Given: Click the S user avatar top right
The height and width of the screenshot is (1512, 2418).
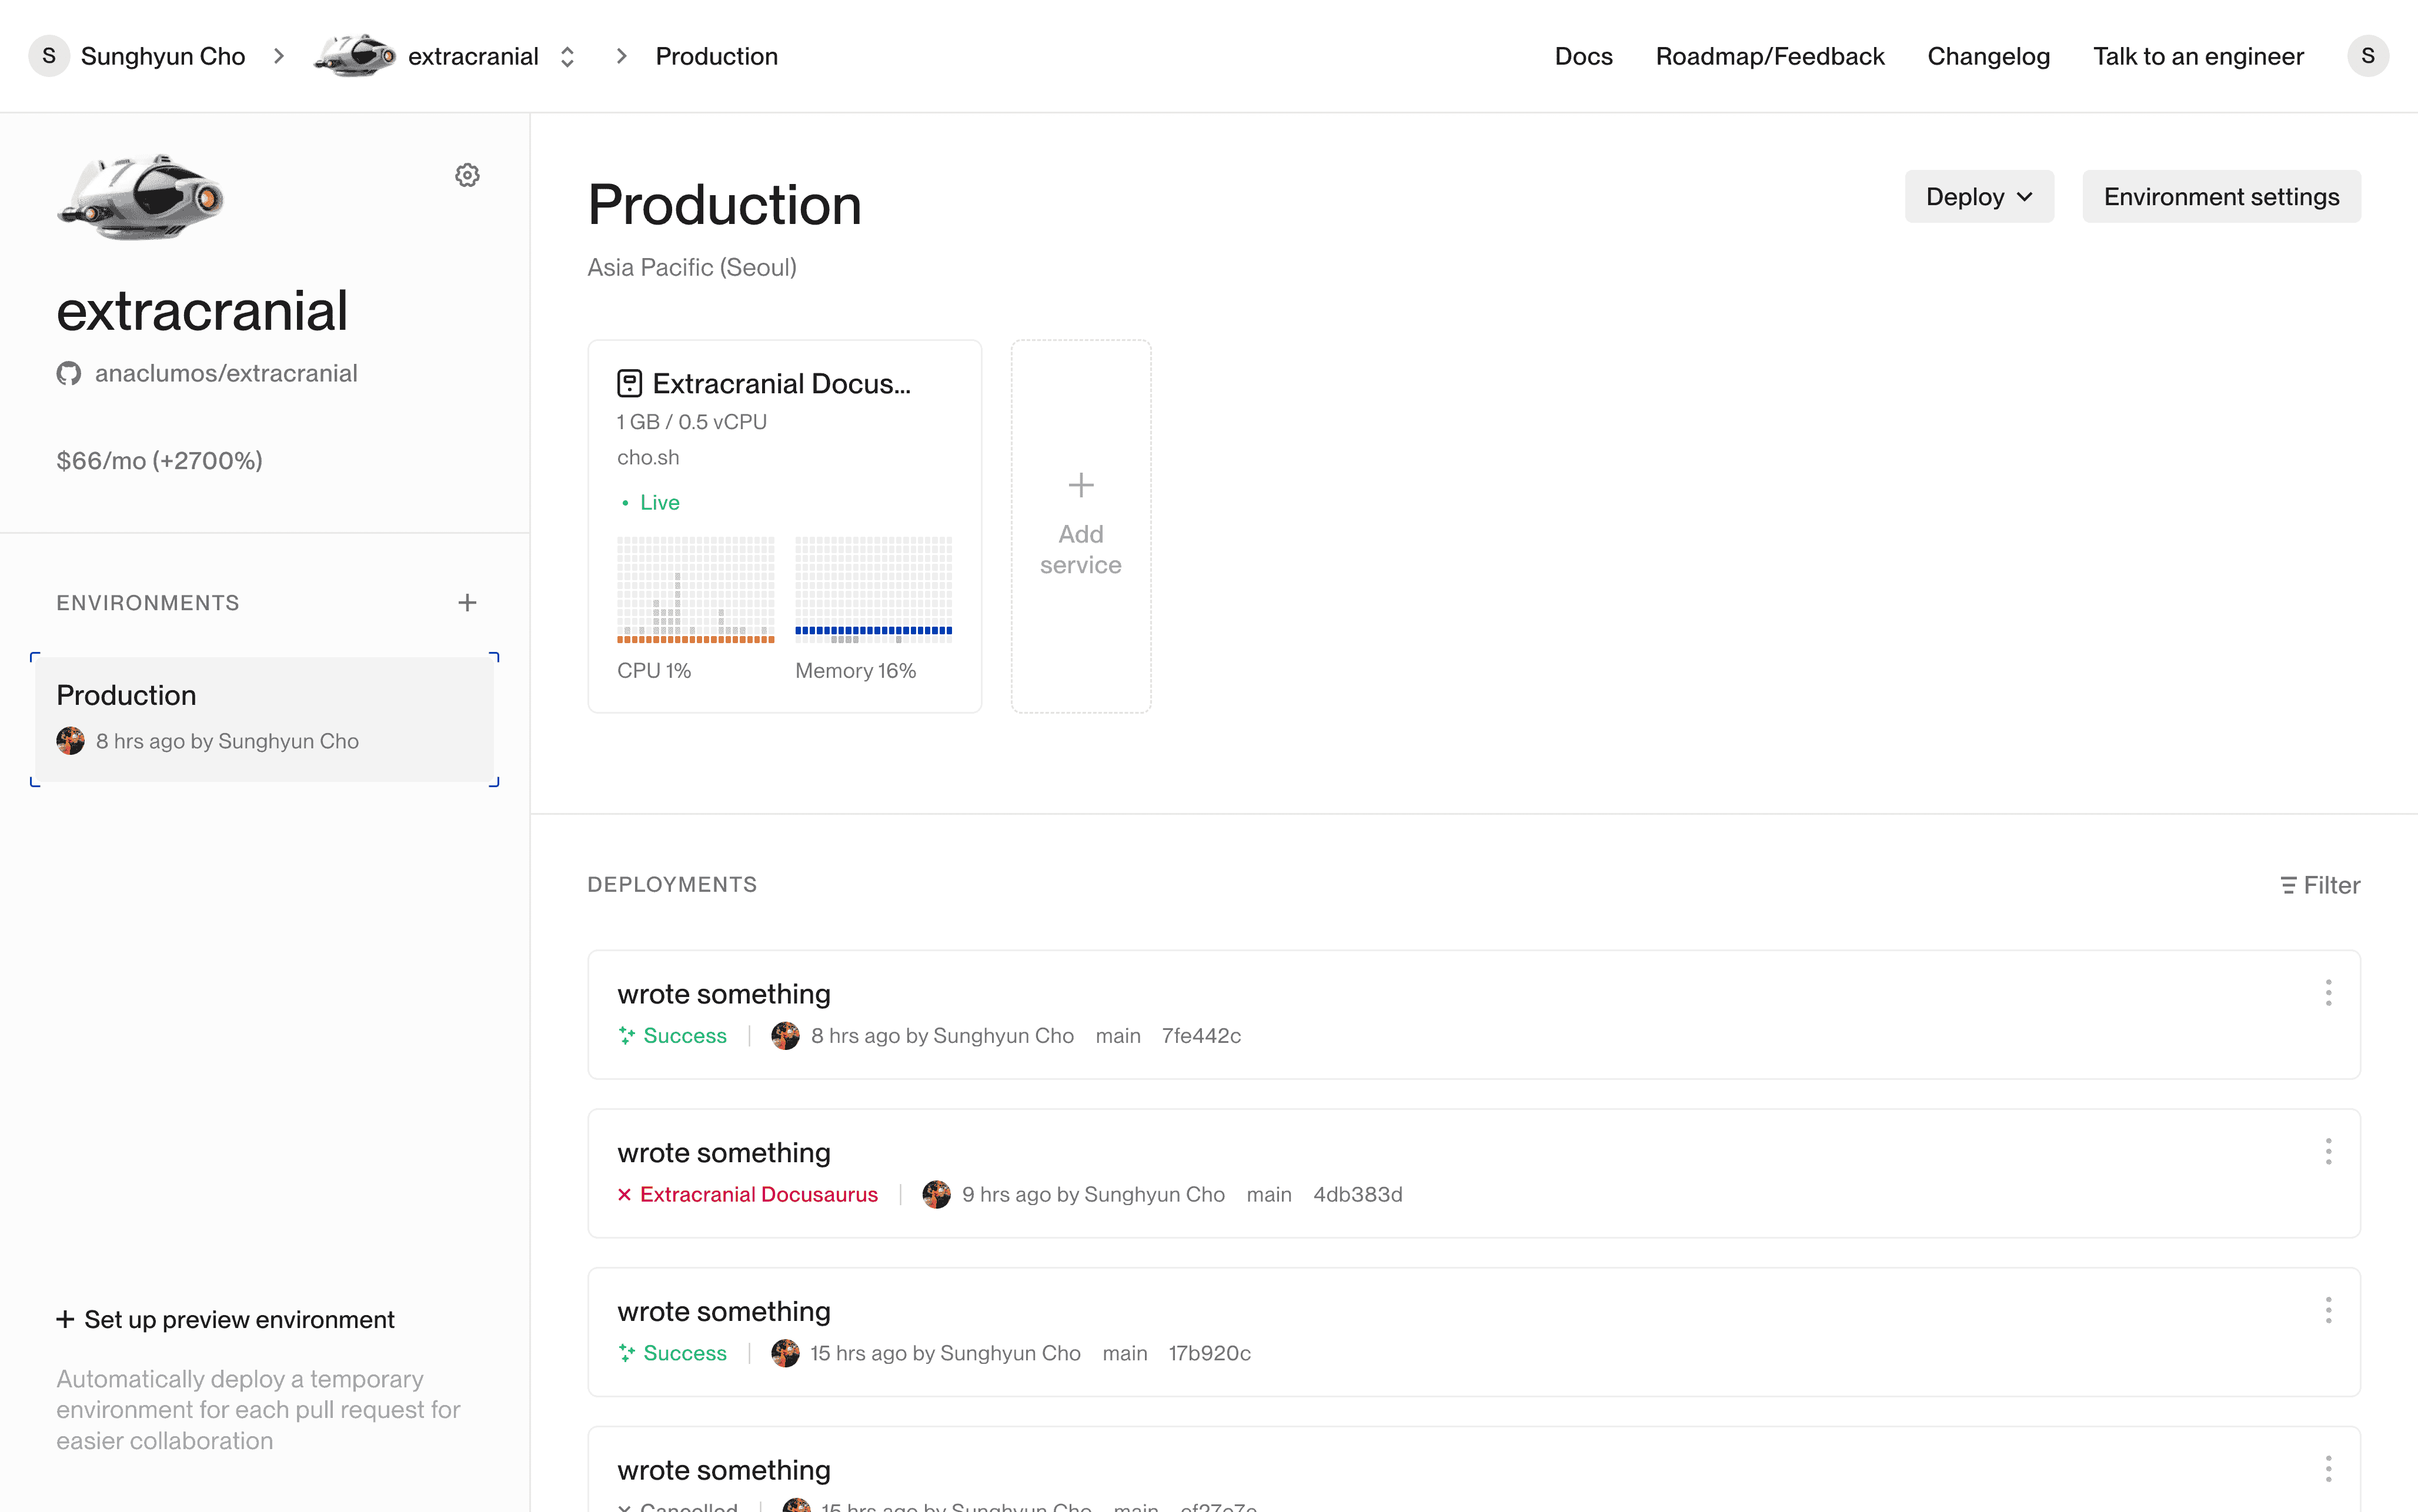Looking at the screenshot, I should (x=2367, y=56).
